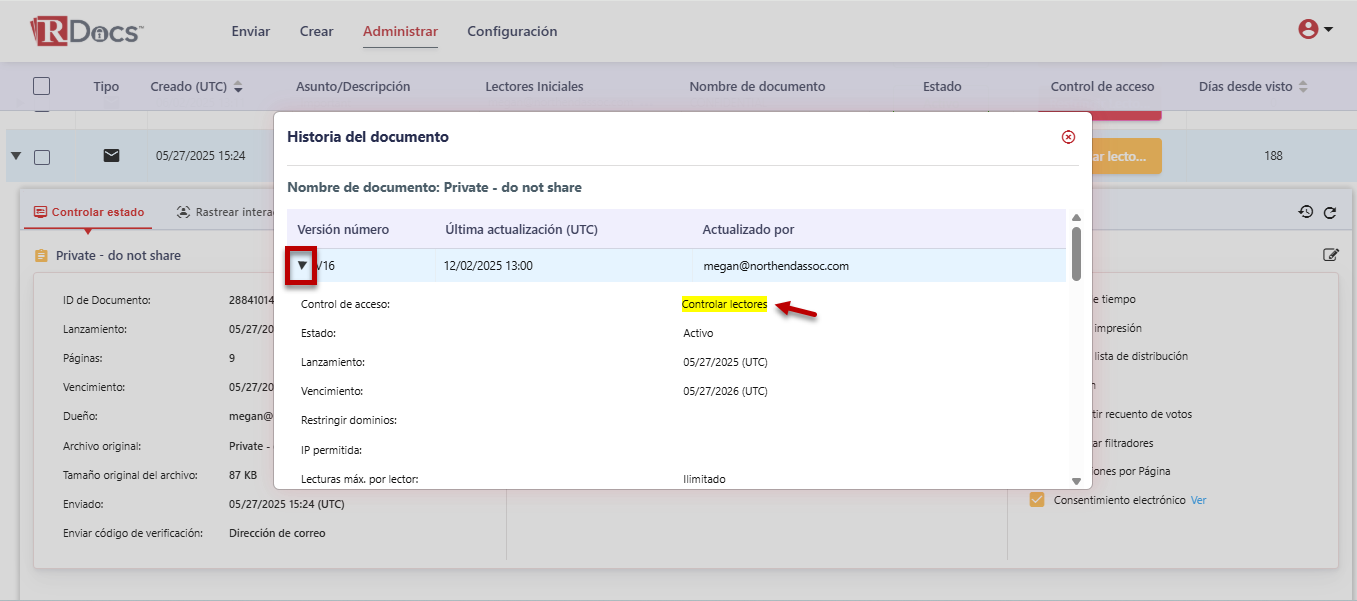Click the refresh arrow icon

pos(1330,212)
